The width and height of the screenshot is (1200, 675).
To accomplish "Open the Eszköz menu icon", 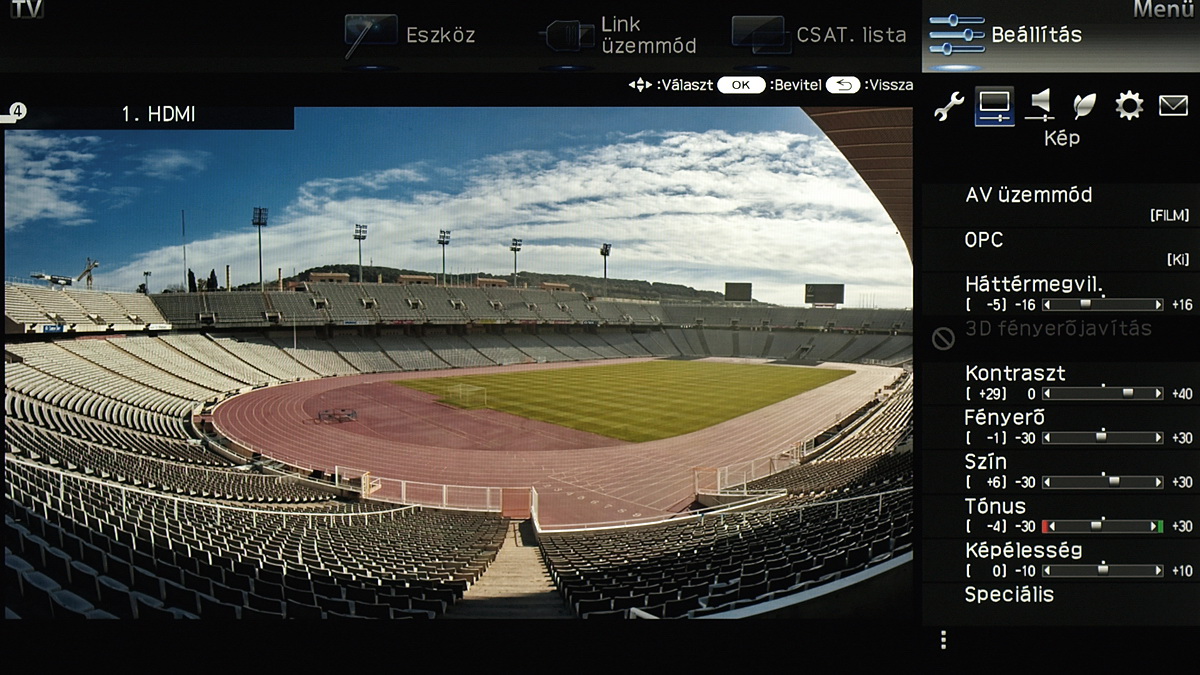I will (371, 37).
